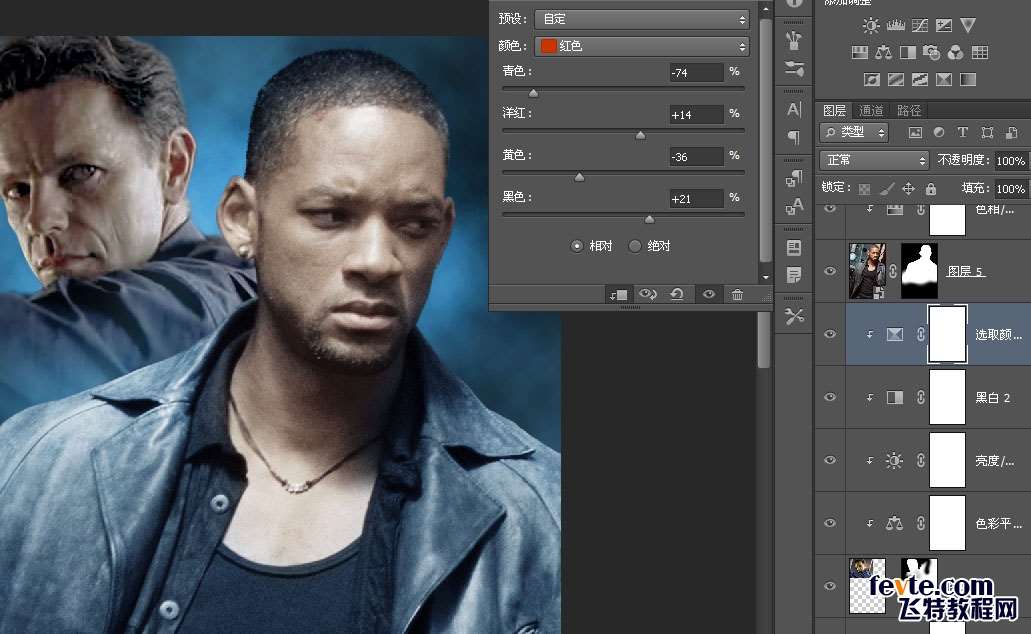1031x634 pixels.
Task: Add a Selective Color adjustment from the adjustments panel
Action: point(944,80)
